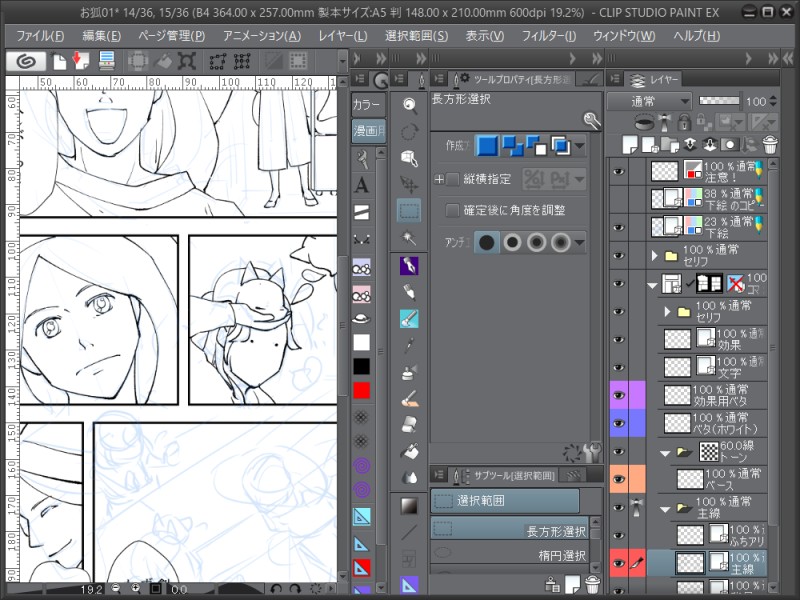The height and width of the screenshot is (600, 800).
Task: Delete sub tool trash icon
Action: pyautogui.click(x=592, y=585)
